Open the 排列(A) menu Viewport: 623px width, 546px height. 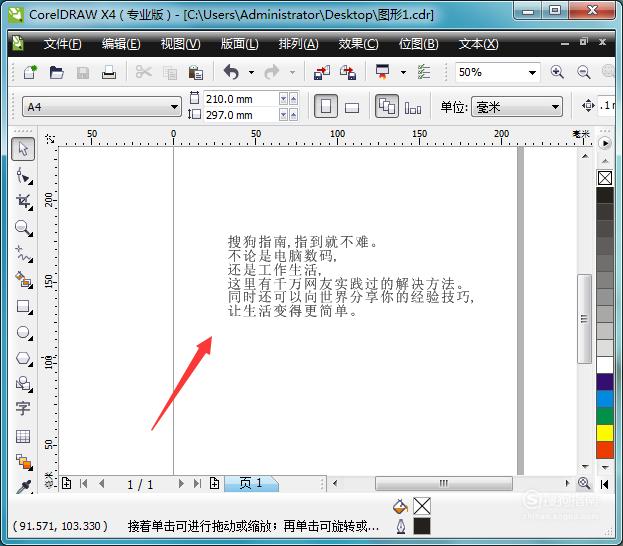click(x=298, y=44)
